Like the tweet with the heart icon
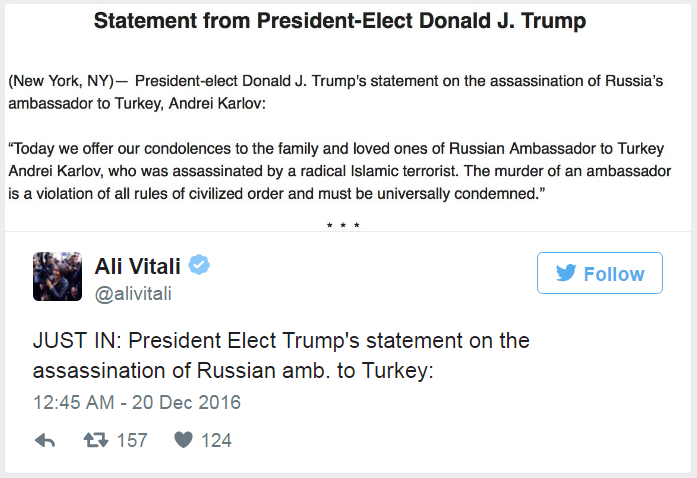 (x=182, y=440)
